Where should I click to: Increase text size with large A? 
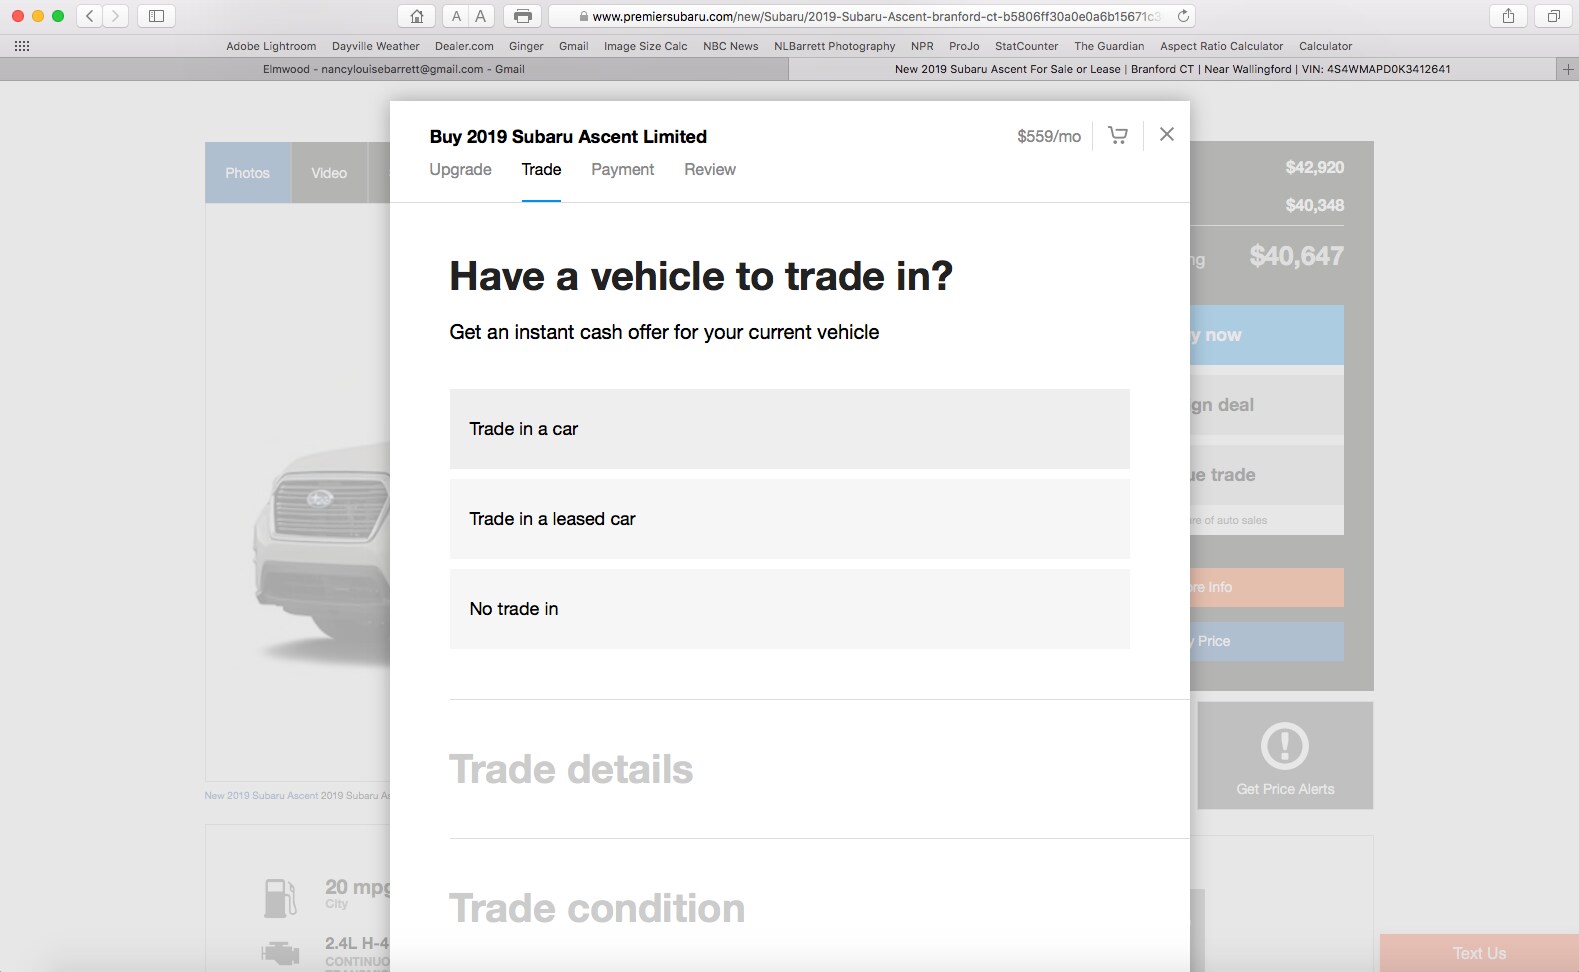tap(481, 16)
